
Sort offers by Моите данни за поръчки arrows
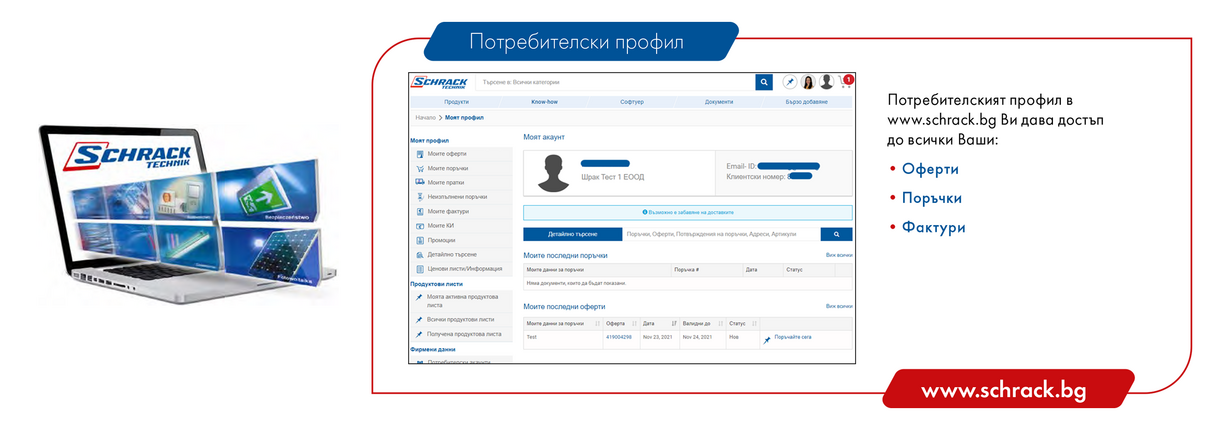pos(597,324)
